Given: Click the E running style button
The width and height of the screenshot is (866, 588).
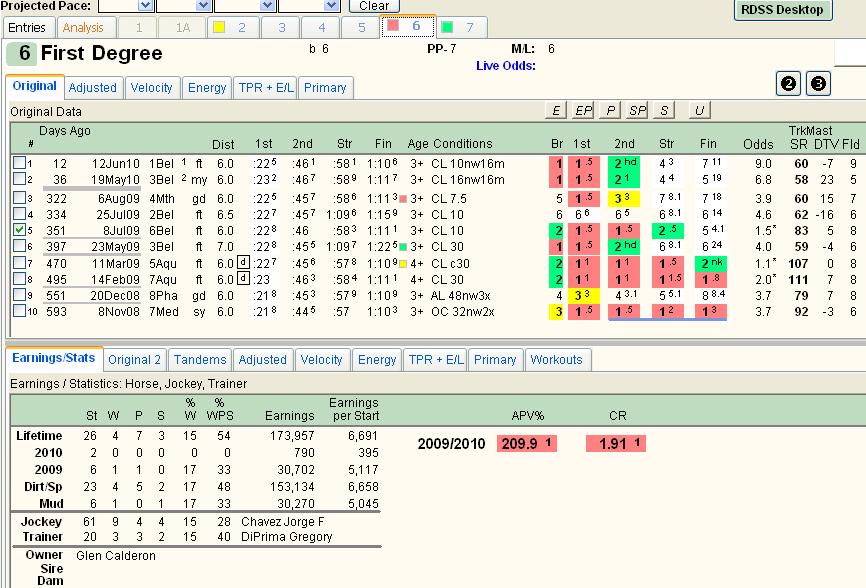Looking at the screenshot, I should [556, 110].
